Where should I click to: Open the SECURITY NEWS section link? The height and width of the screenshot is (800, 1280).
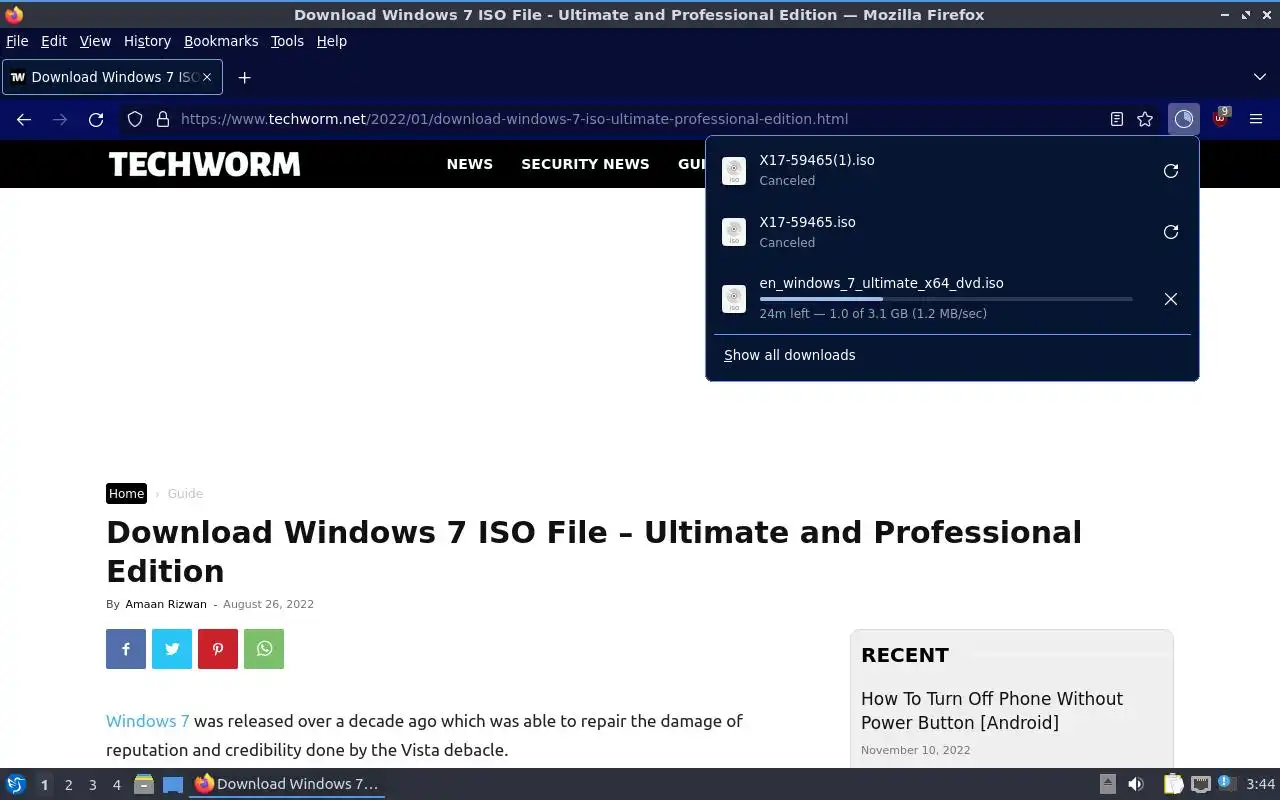tap(585, 164)
